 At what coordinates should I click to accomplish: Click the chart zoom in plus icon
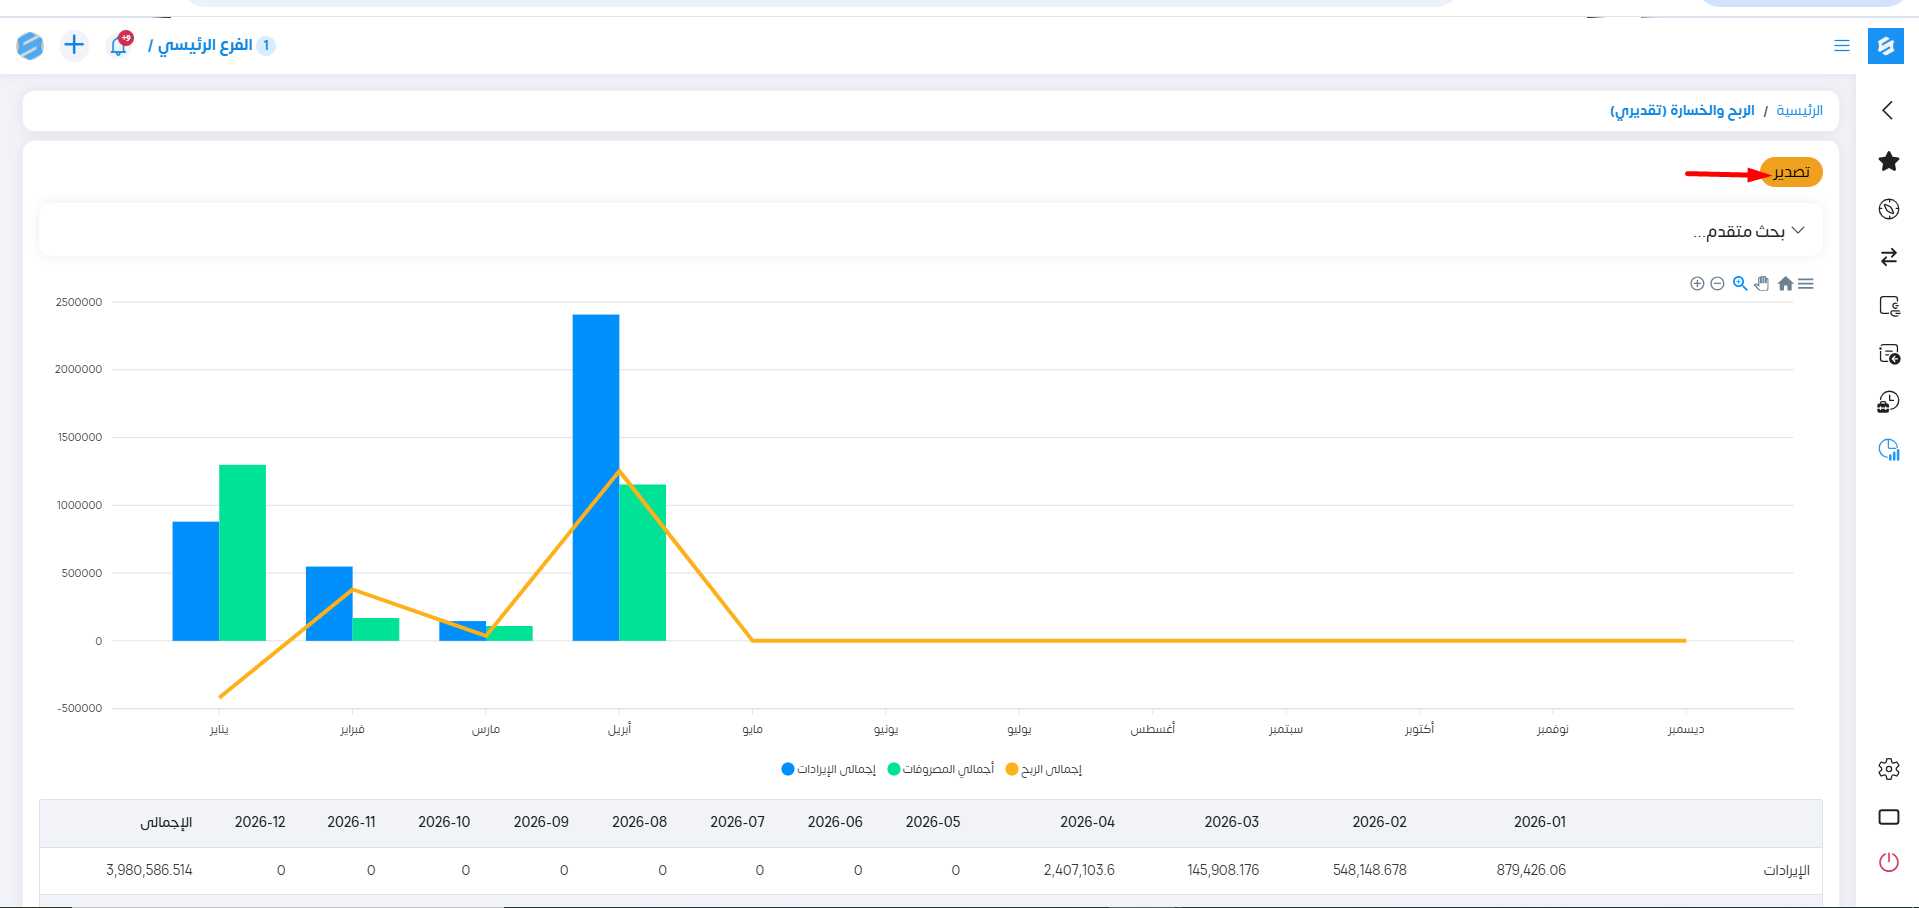tap(1697, 284)
